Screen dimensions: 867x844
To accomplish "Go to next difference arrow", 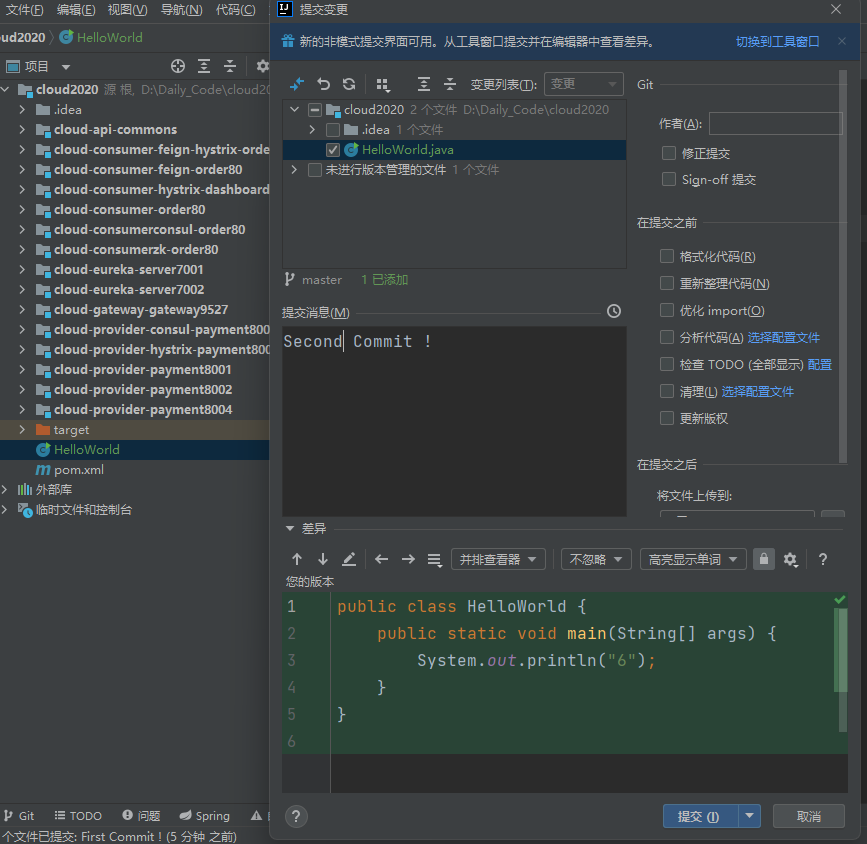I will [x=323, y=559].
